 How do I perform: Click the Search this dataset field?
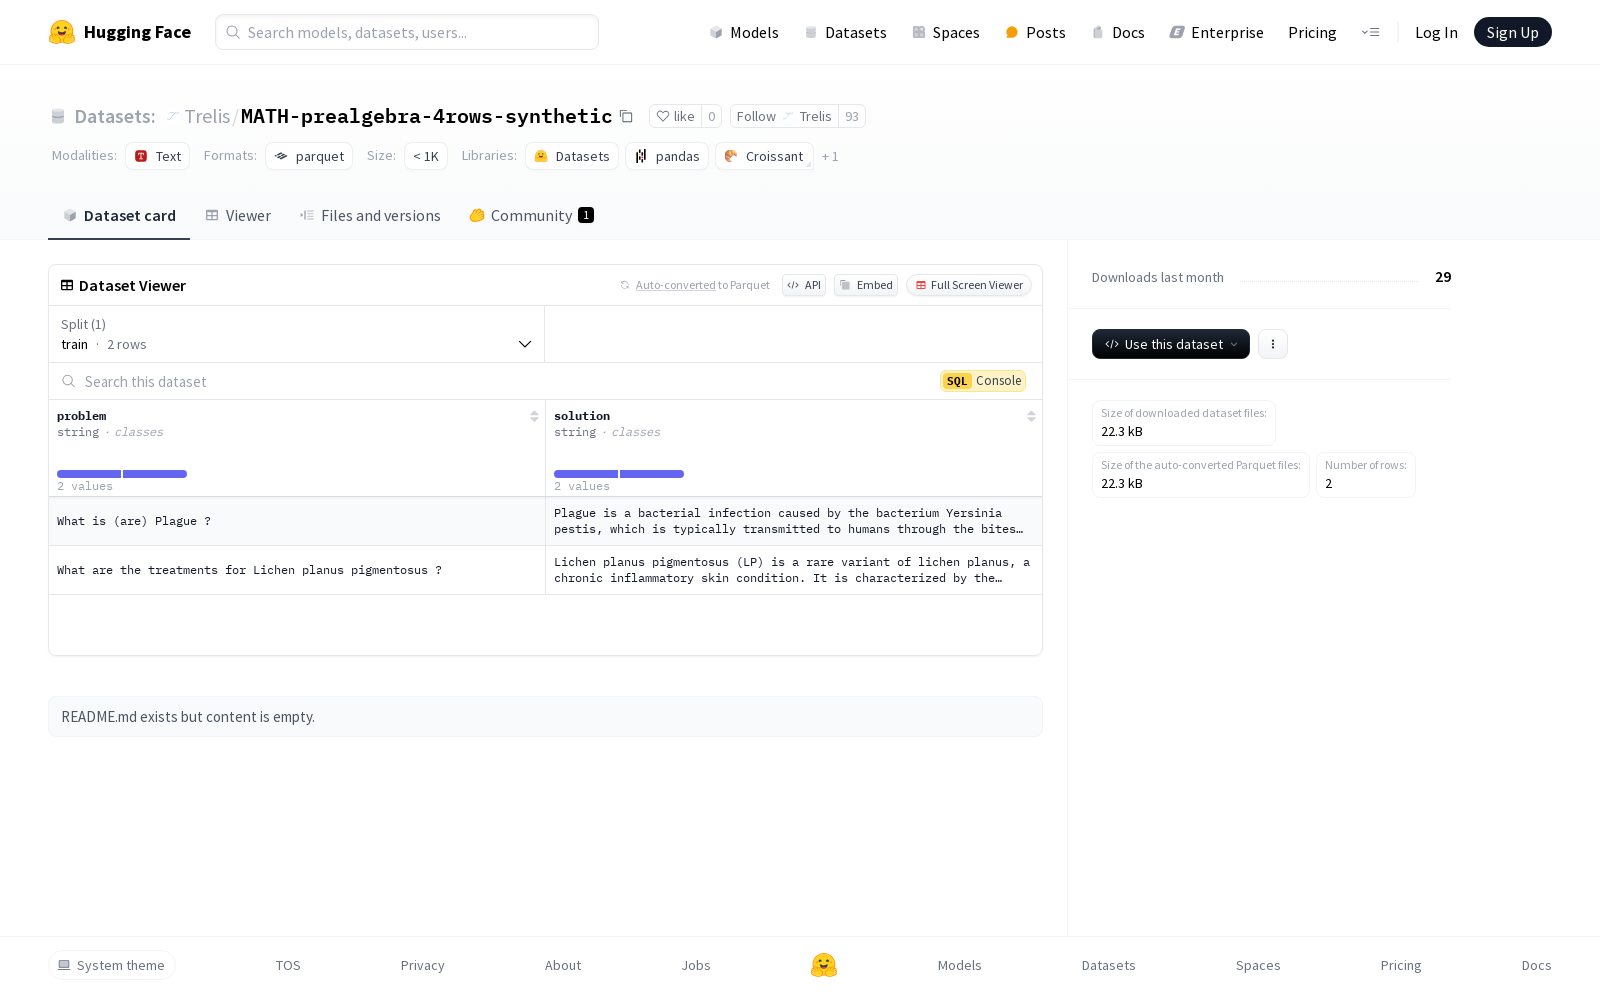496,381
